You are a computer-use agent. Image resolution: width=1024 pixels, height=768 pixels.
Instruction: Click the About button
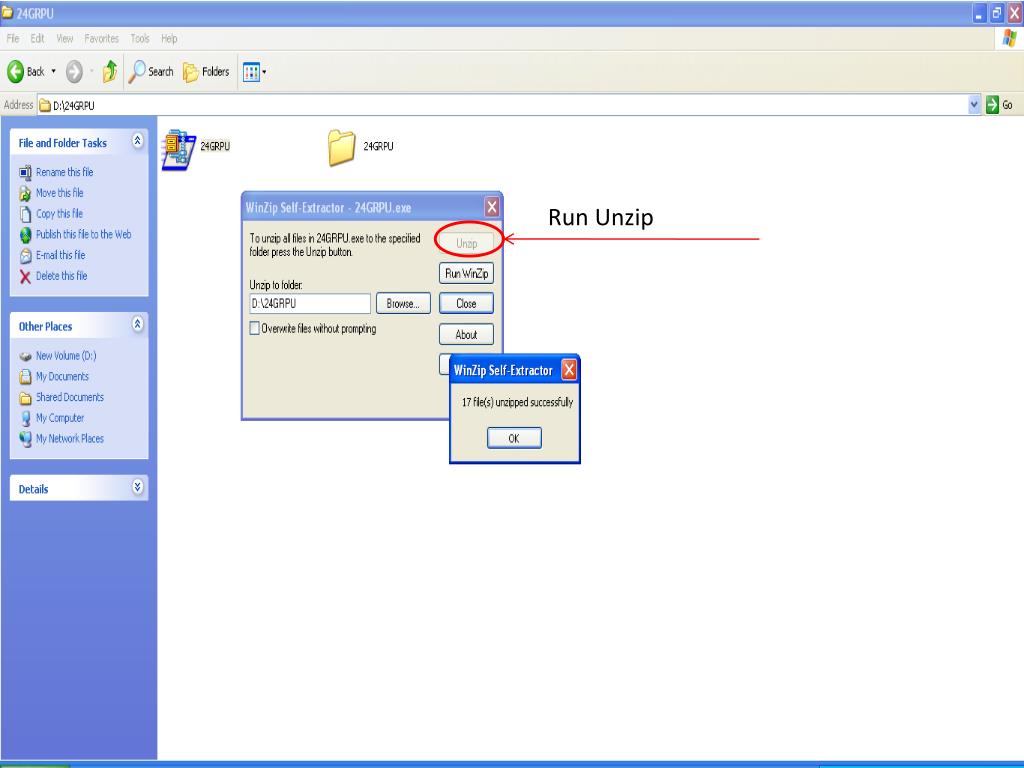click(466, 334)
